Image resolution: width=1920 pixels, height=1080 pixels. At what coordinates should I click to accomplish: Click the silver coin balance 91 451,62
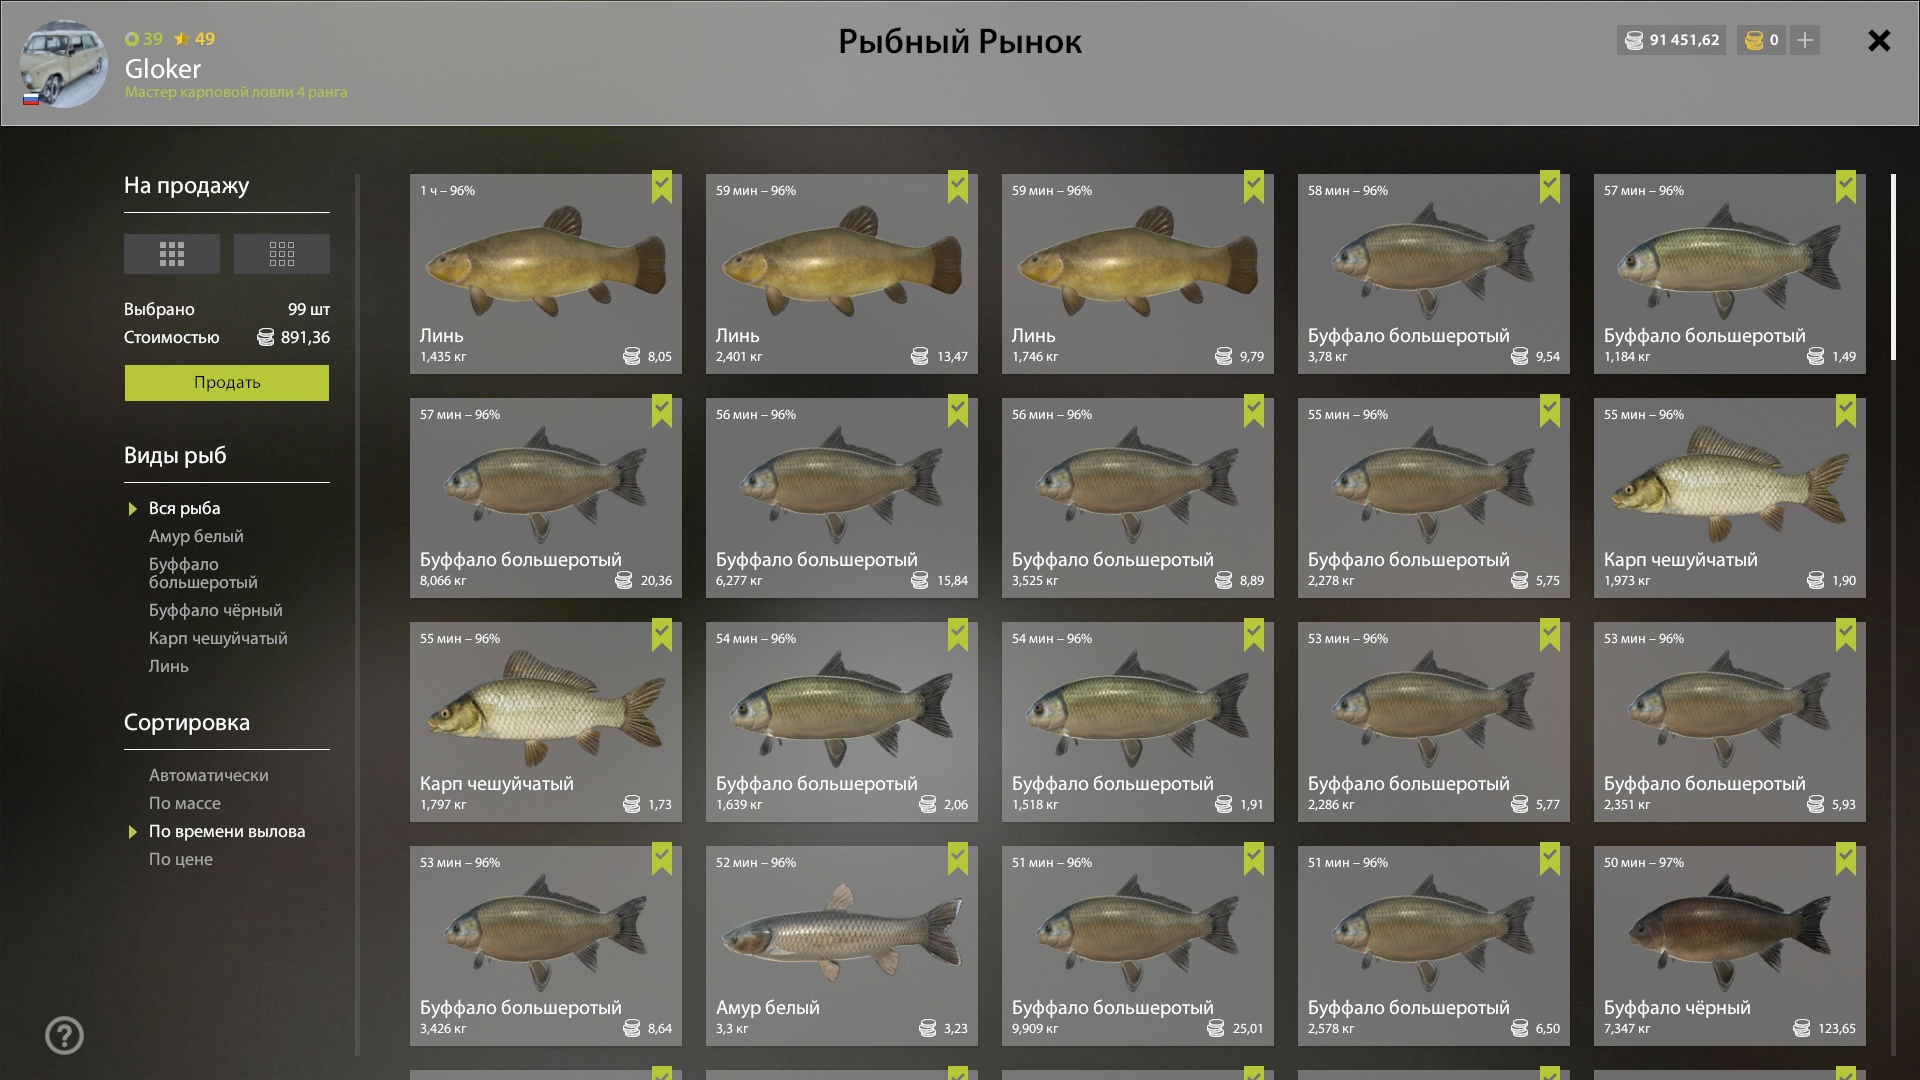[x=1672, y=40]
